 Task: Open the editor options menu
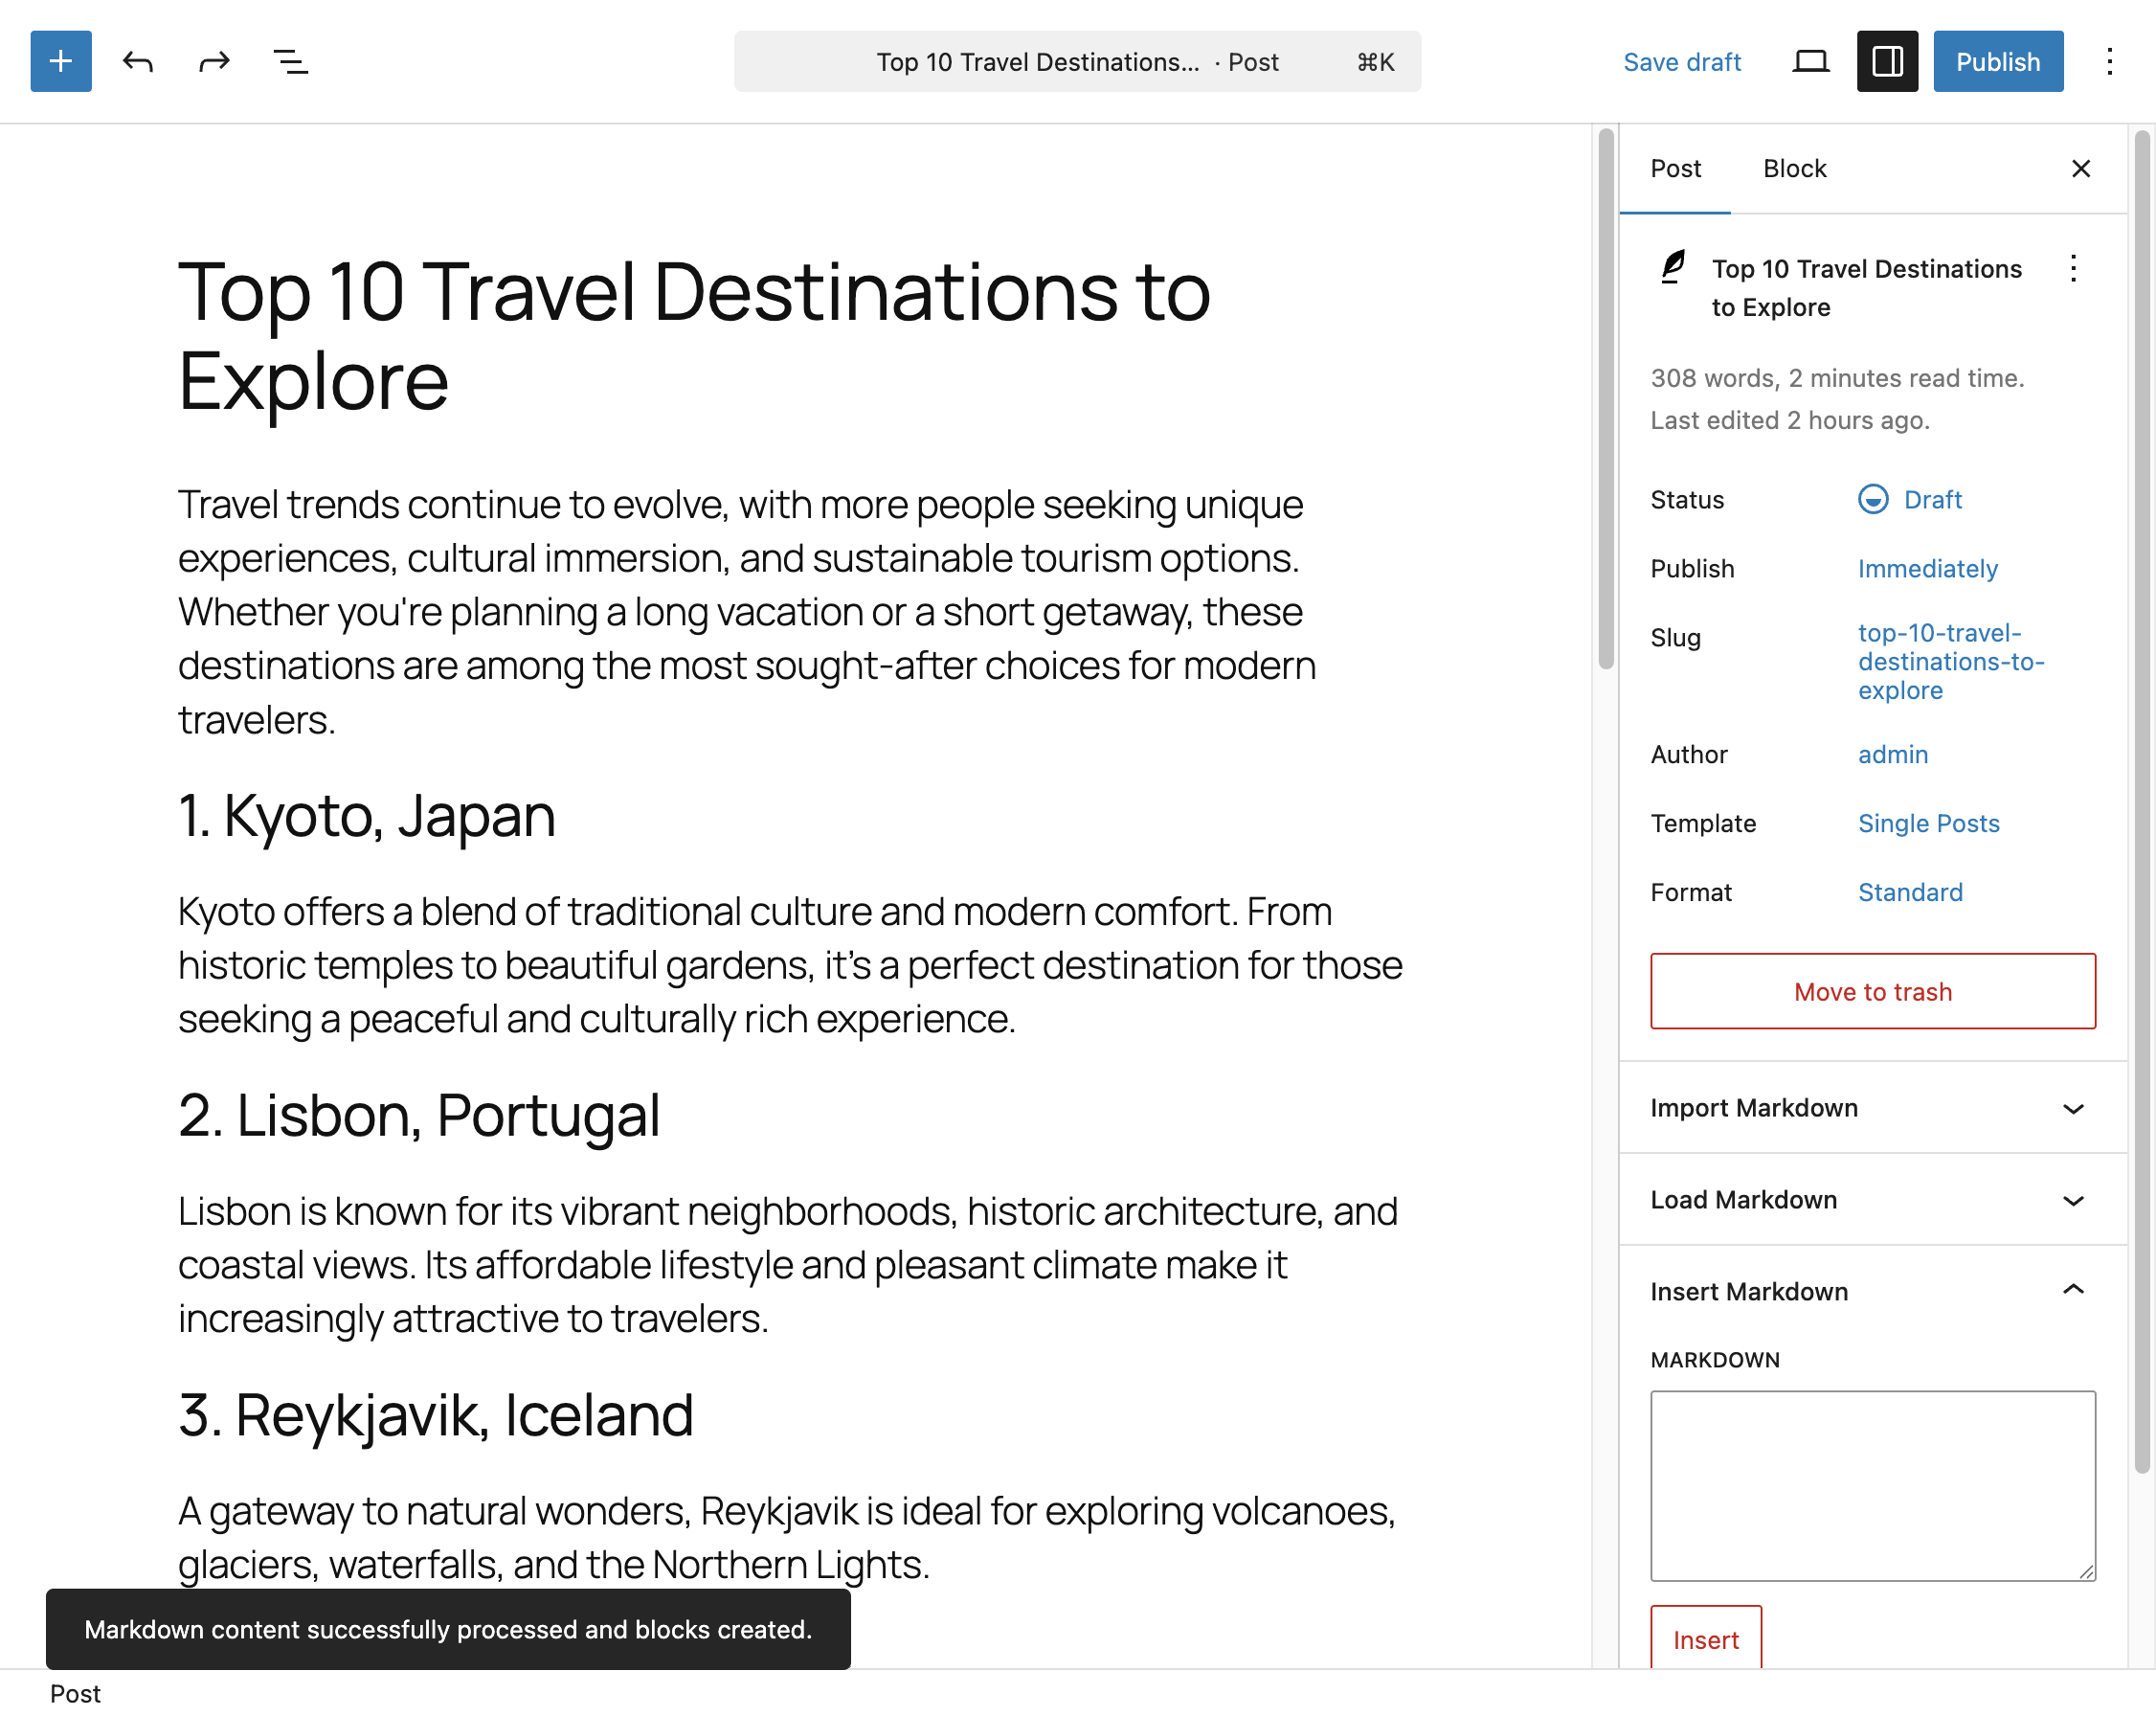tap(2109, 61)
